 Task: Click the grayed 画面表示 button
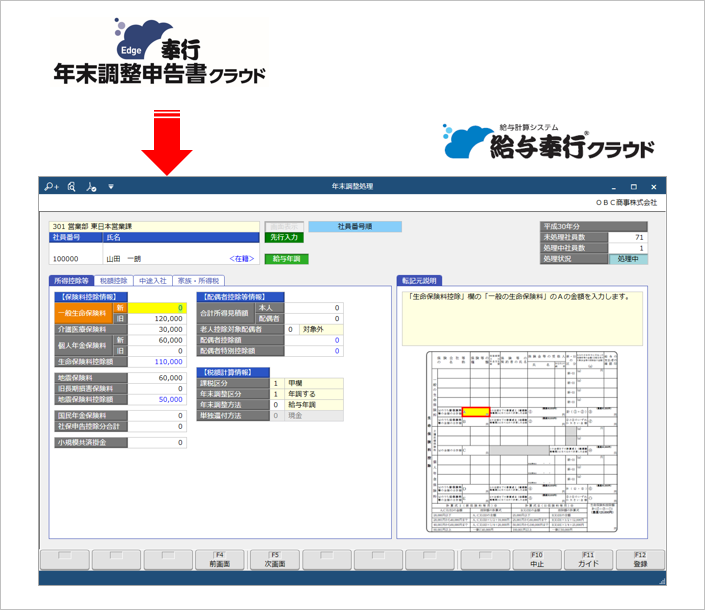coord(284,227)
